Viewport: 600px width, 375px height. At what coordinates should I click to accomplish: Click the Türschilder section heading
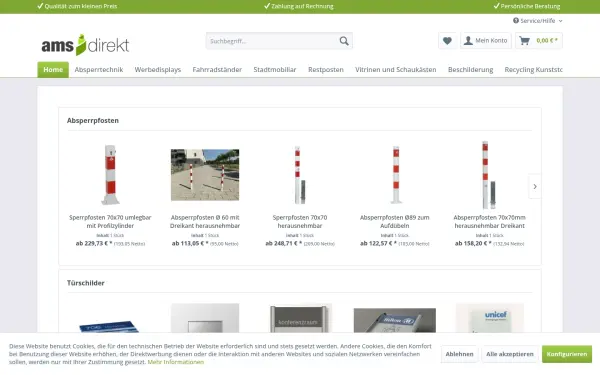(x=86, y=283)
